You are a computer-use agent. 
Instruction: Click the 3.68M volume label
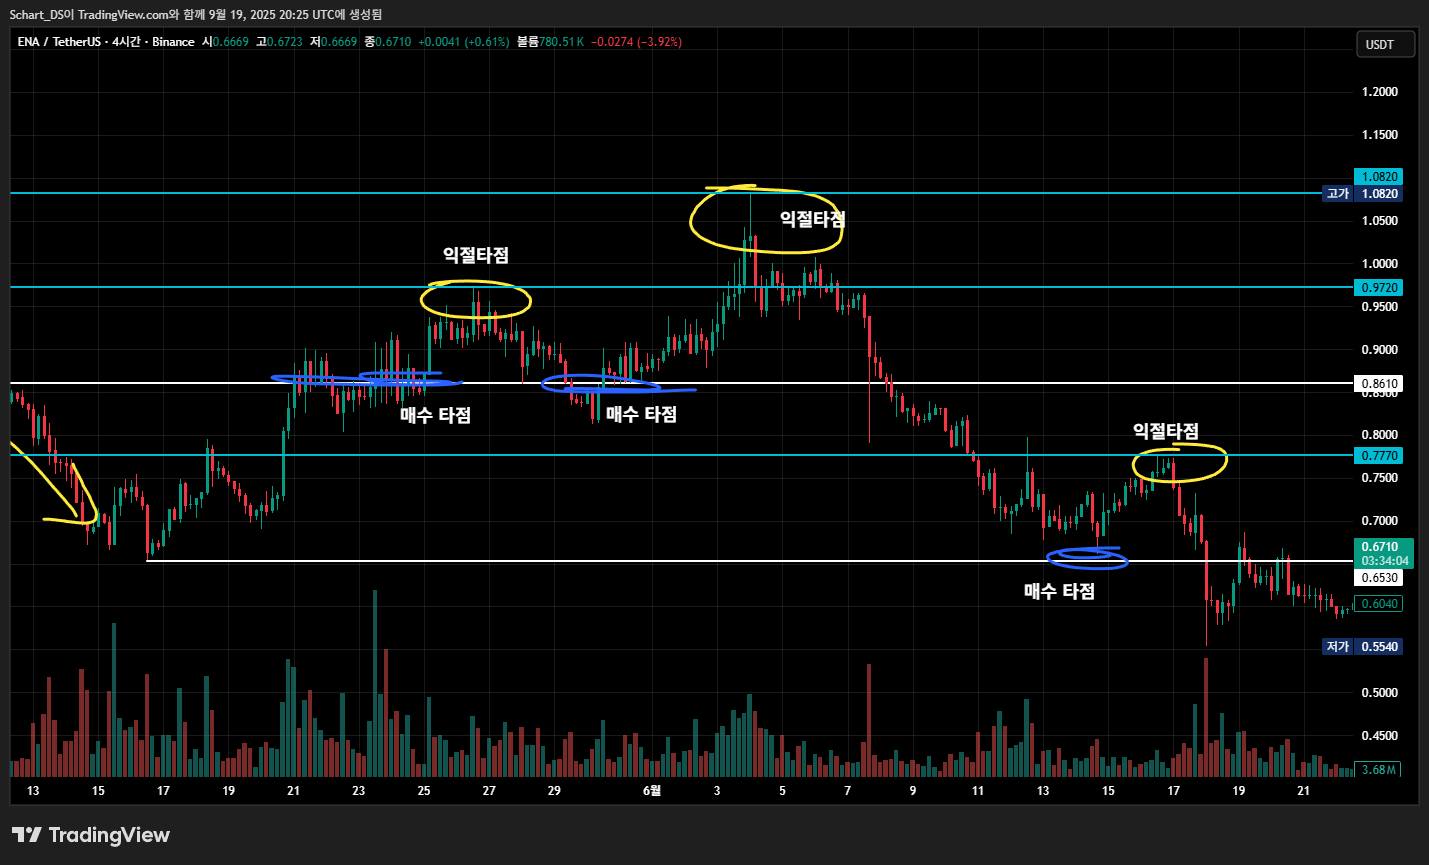pos(1378,770)
